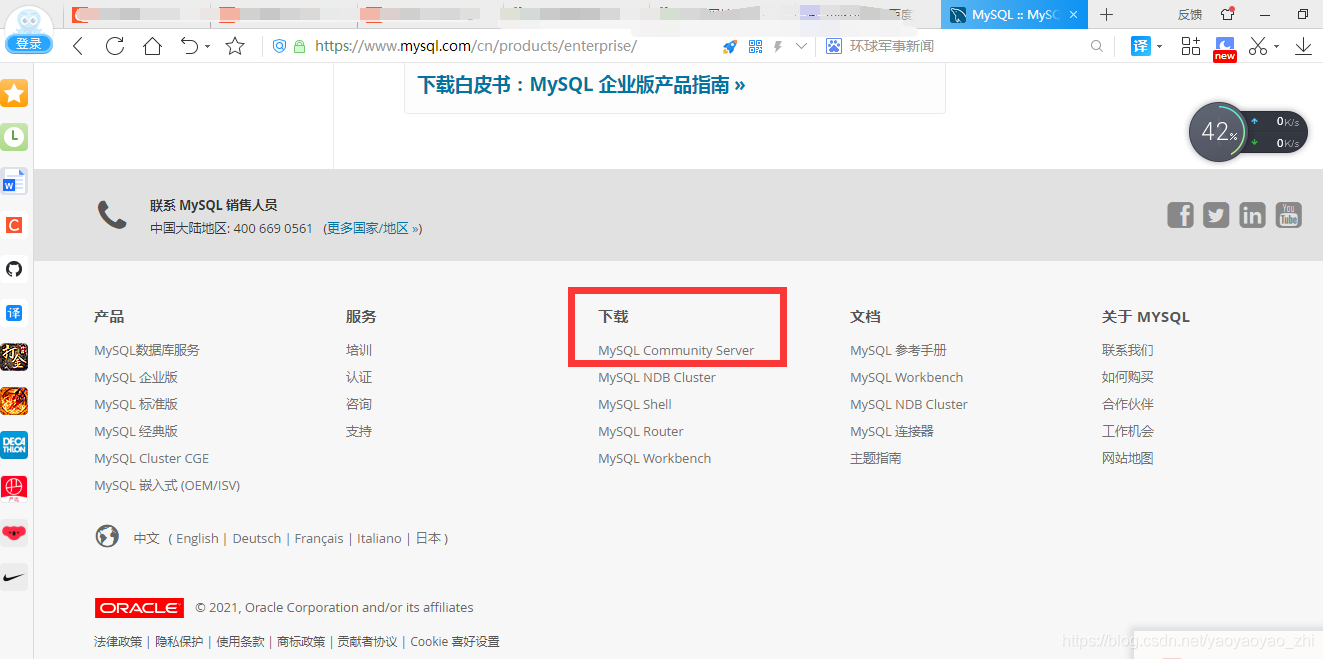Click the rocket speed-up icon in address bar
Image resolution: width=1323 pixels, height=659 pixels.
pyautogui.click(x=730, y=46)
